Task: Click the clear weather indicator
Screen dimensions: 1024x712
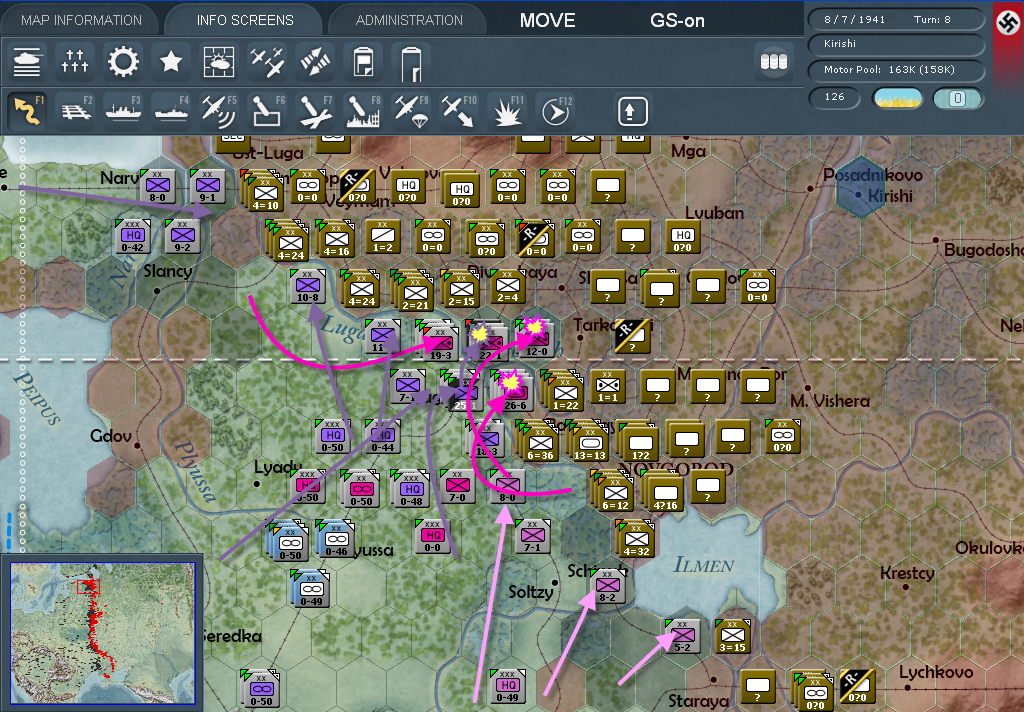Action: [897, 99]
